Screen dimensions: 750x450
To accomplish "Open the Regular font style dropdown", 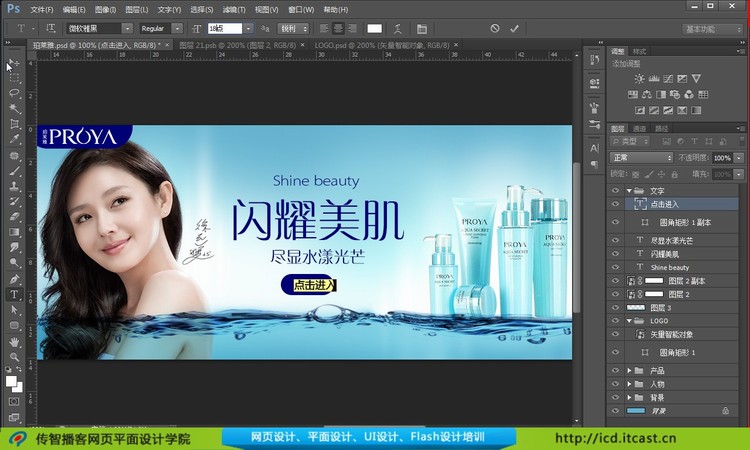I will click(177, 29).
